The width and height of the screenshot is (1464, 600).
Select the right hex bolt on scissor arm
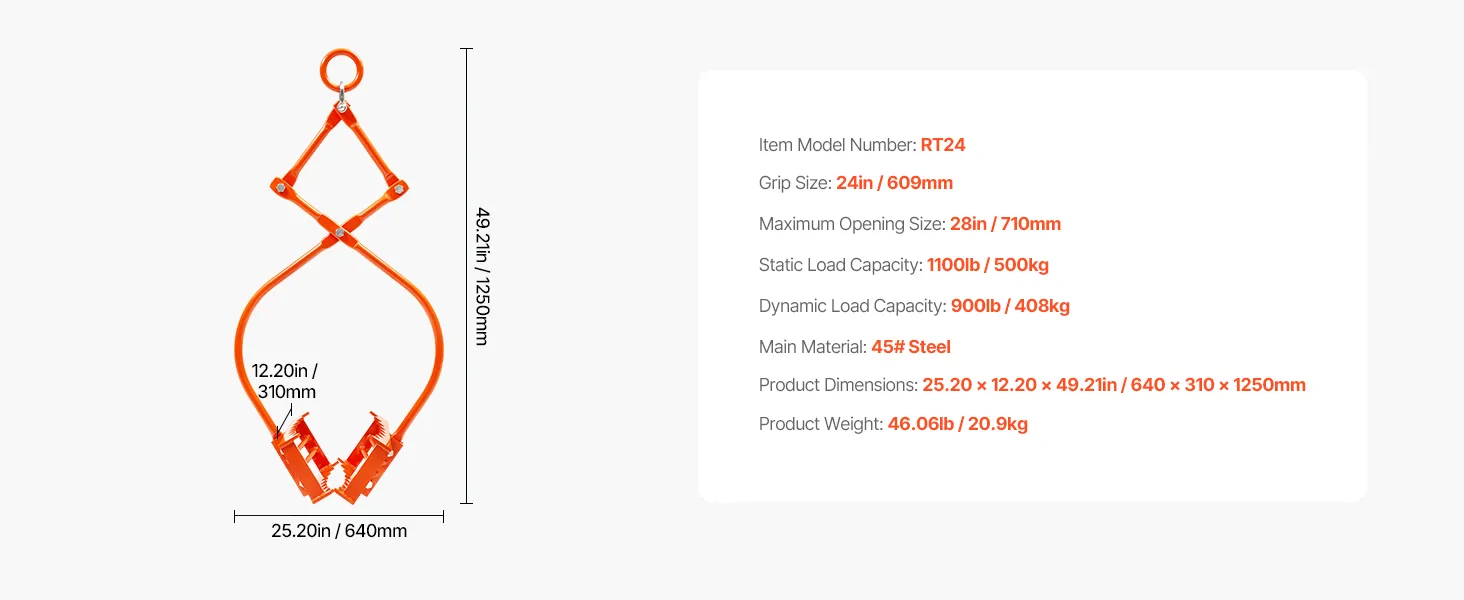point(400,187)
